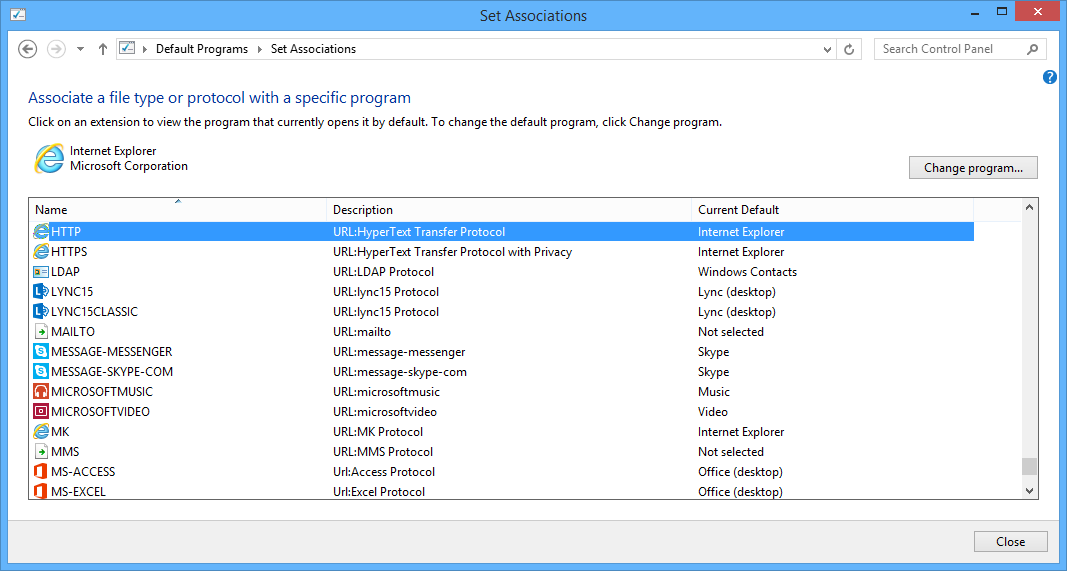Sort by the Description column header

pyautogui.click(x=509, y=210)
